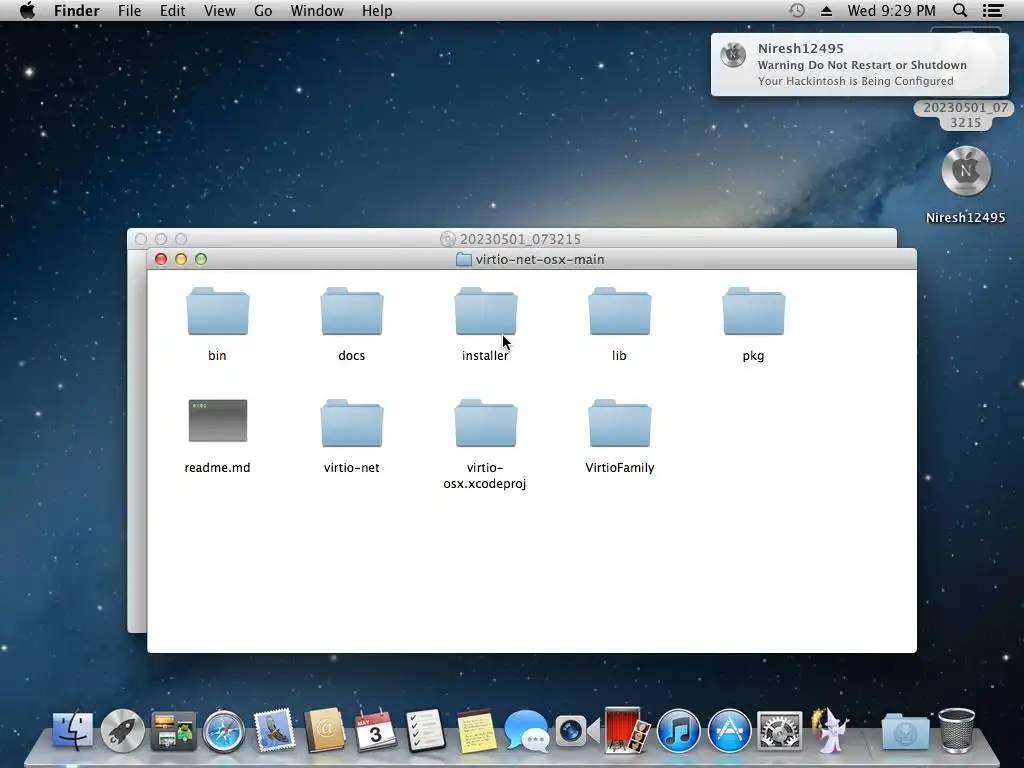Open the App Store in Dock
The width and height of the screenshot is (1024, 768).
(x=729, y=731)
